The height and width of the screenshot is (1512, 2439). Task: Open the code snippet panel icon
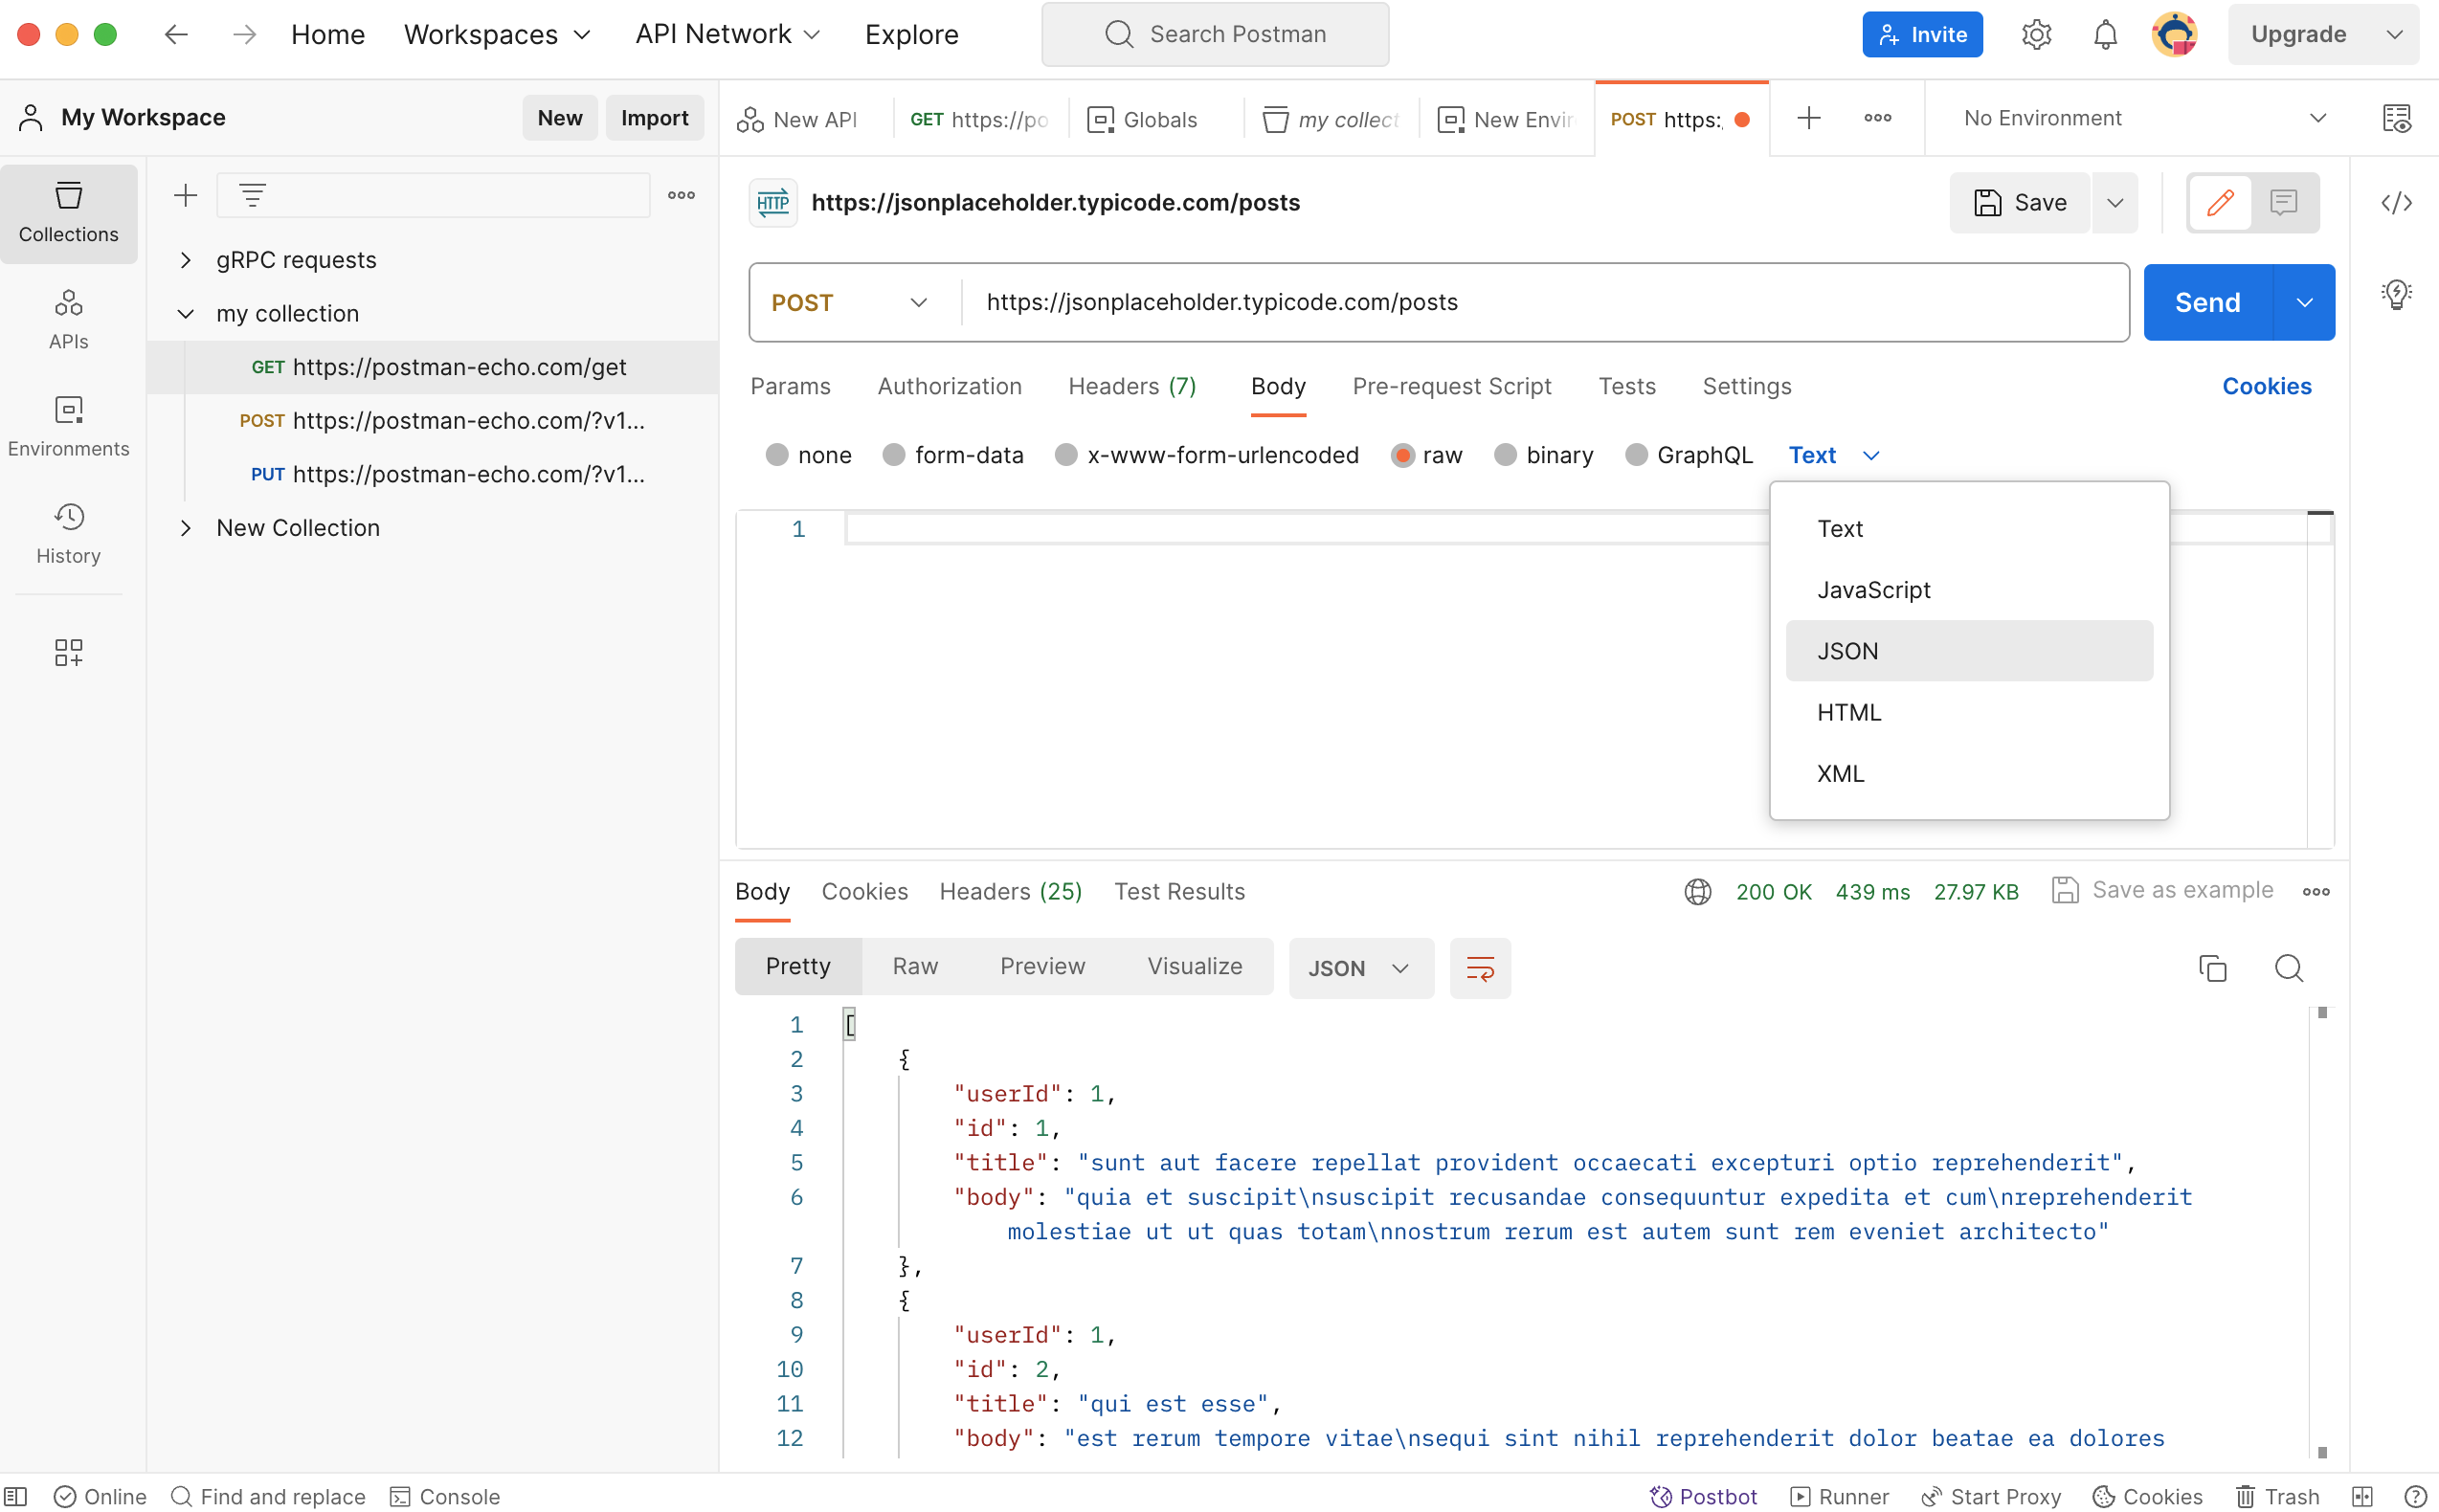click(x=2396, y=203)
